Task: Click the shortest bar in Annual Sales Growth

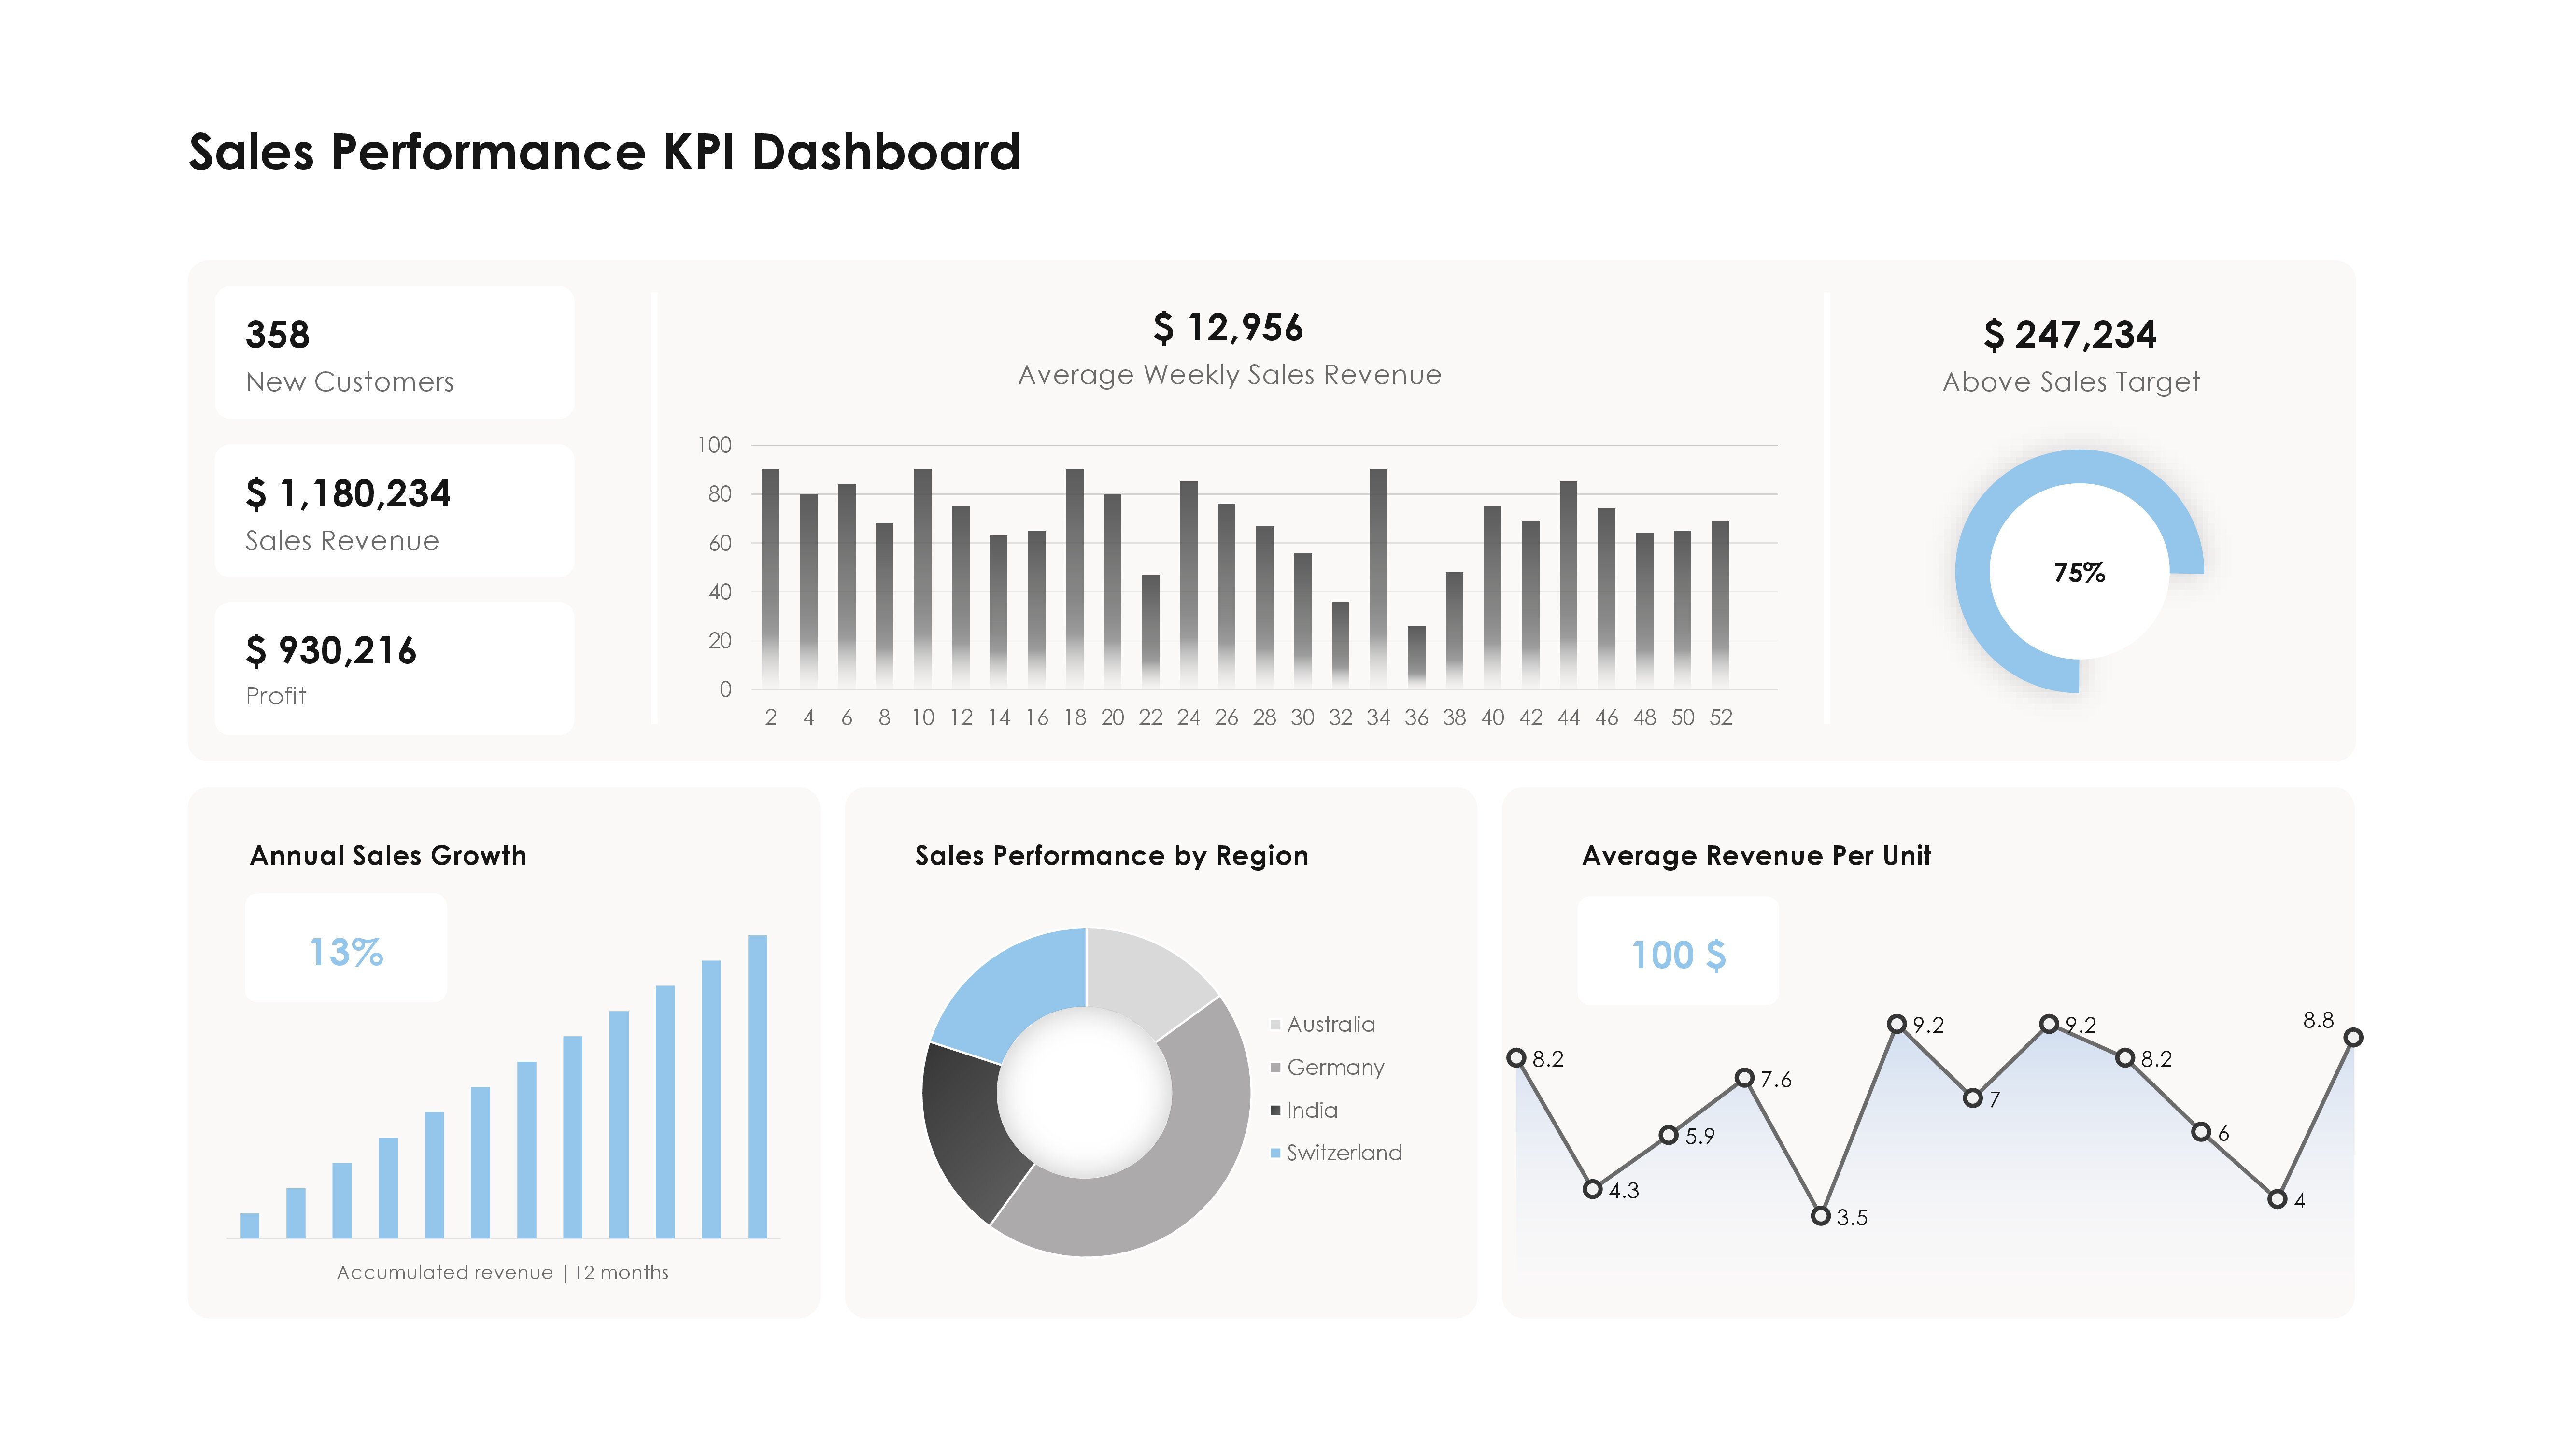Action: coord(250,1226)
